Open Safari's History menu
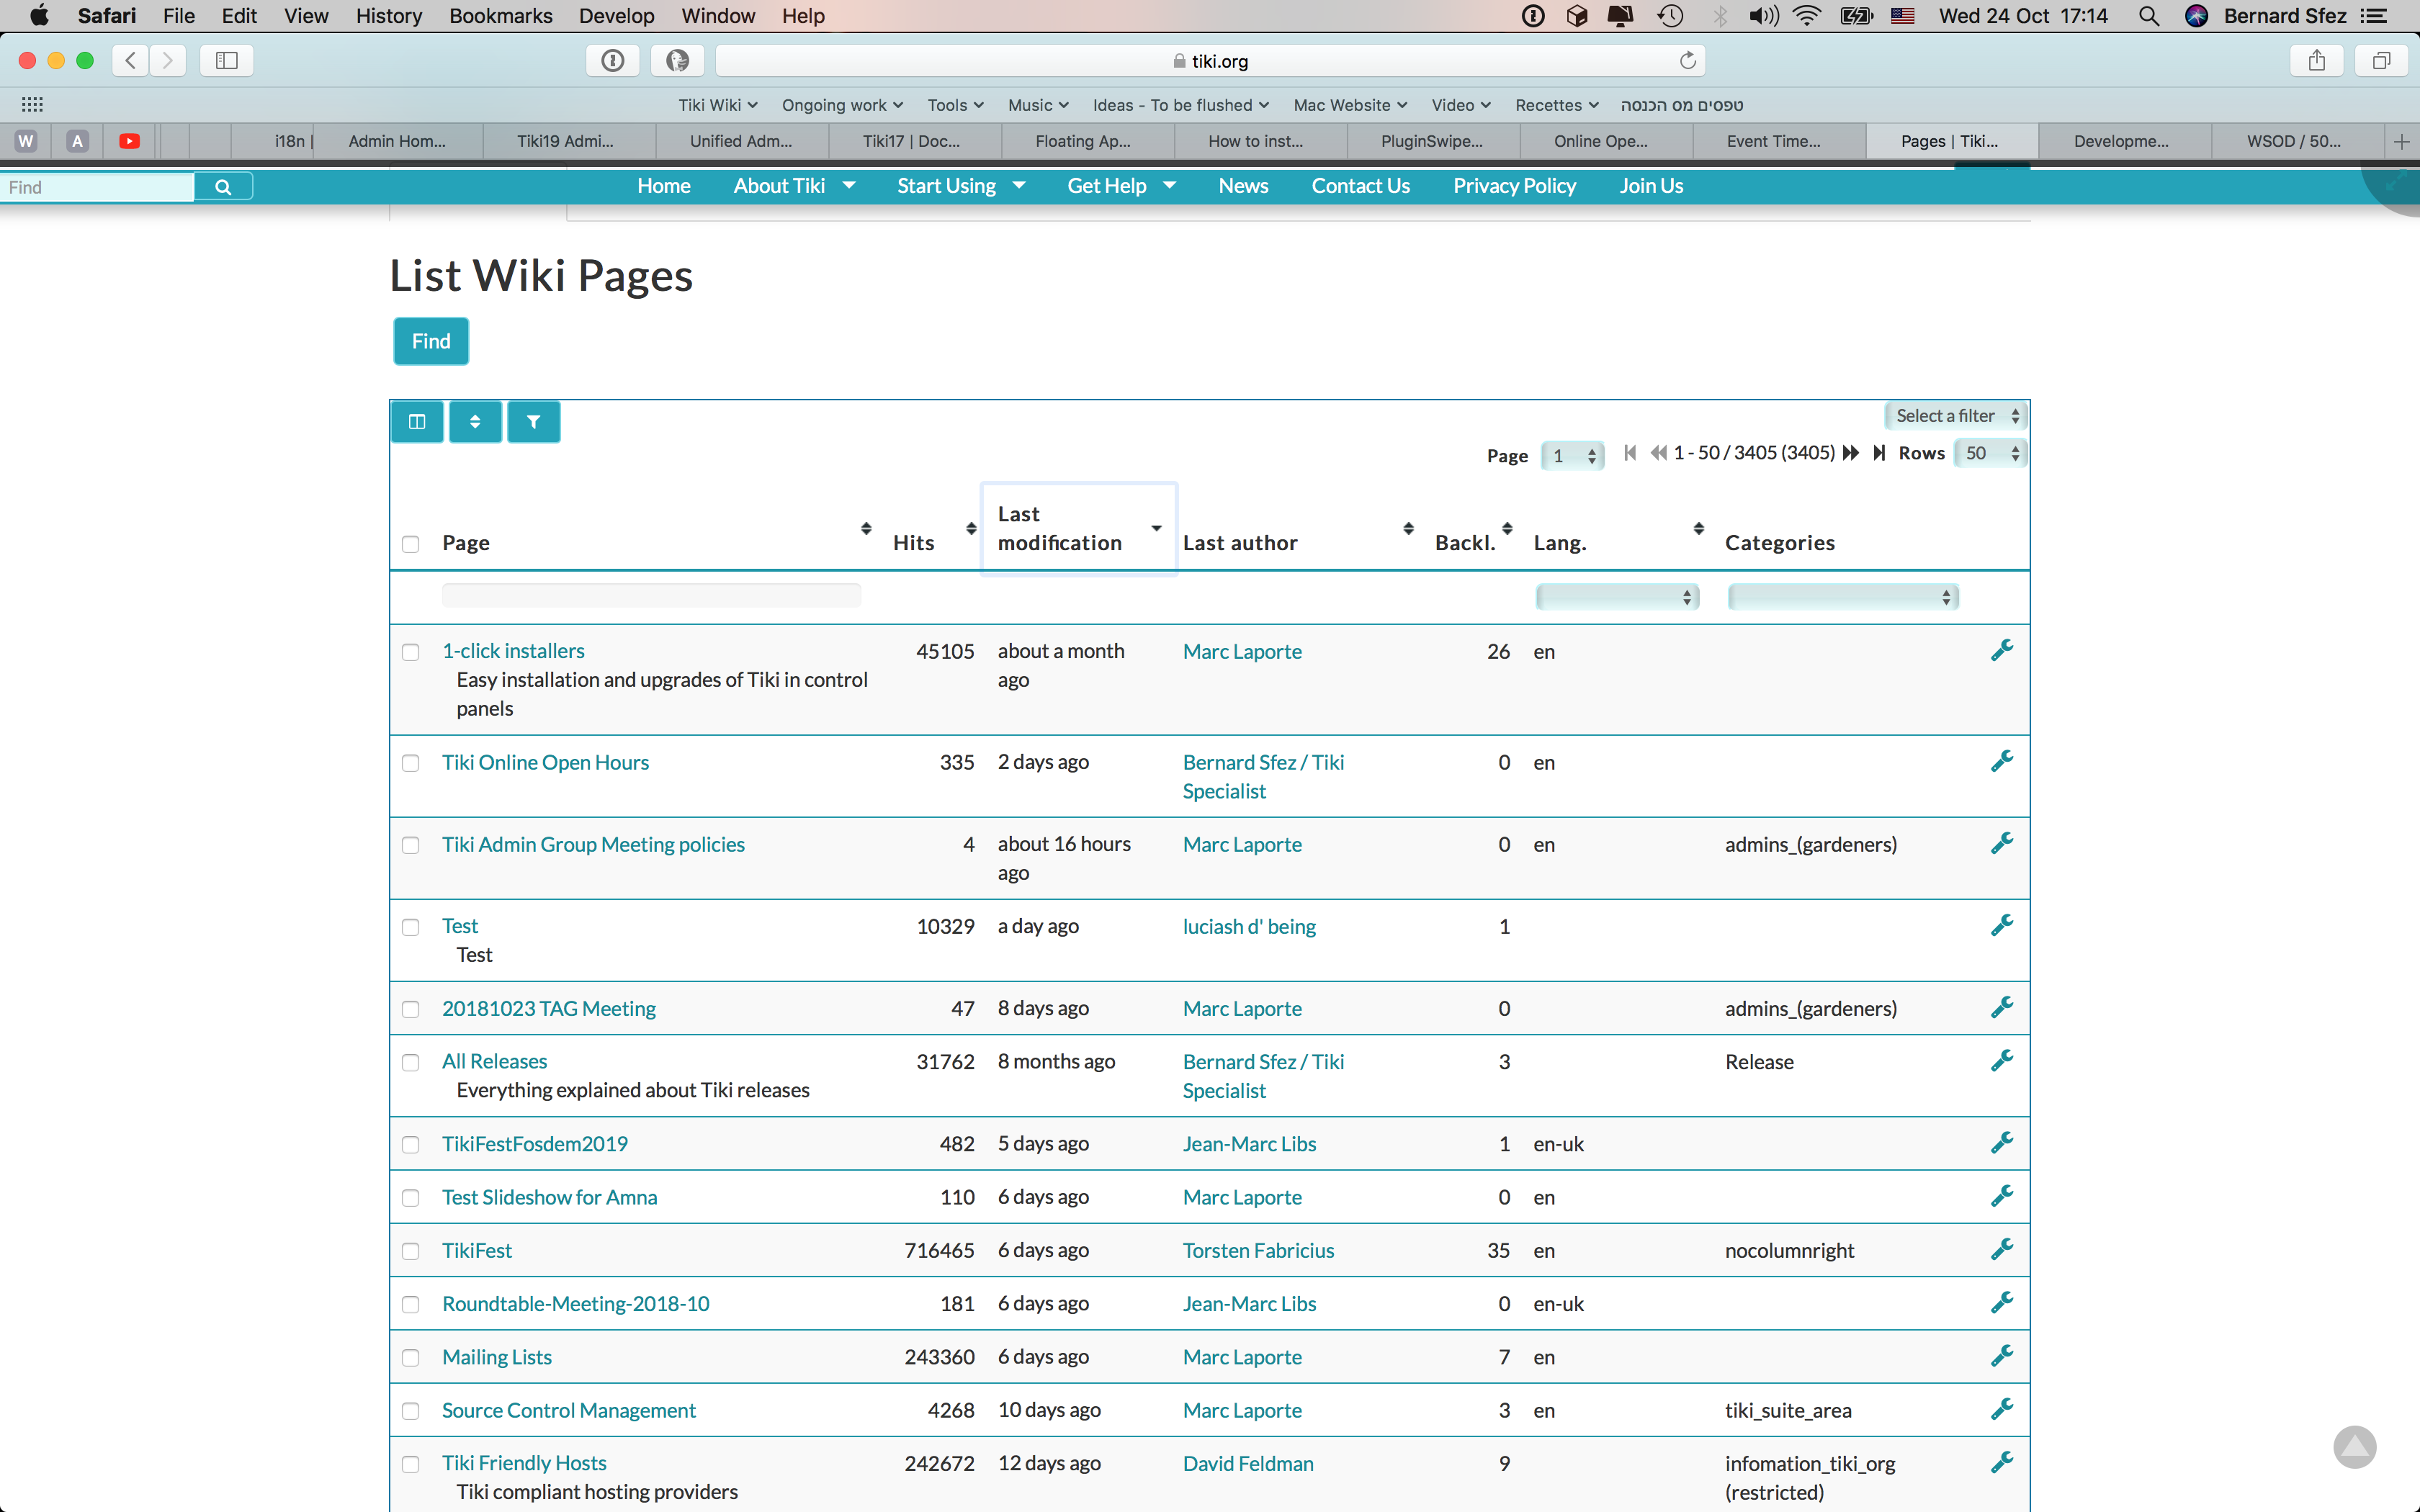The width and height of the screenshot is (2420, 1512). click(x=388, y=16)
